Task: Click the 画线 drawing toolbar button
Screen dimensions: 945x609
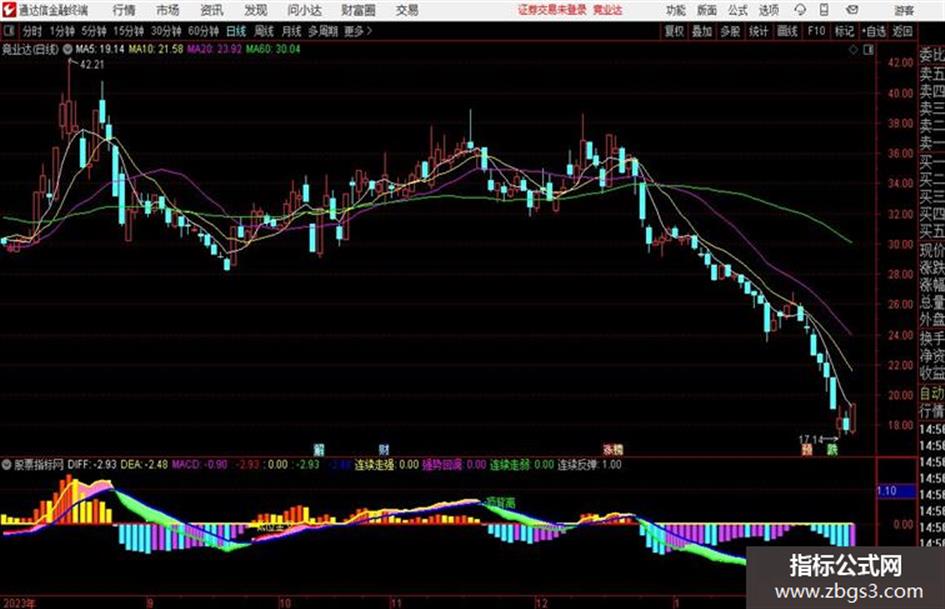Action: click(x=788, y=31)
